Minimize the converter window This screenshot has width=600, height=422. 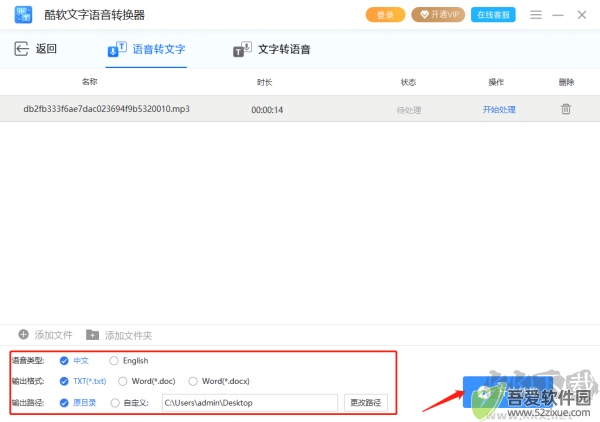[x=558, y=15]
